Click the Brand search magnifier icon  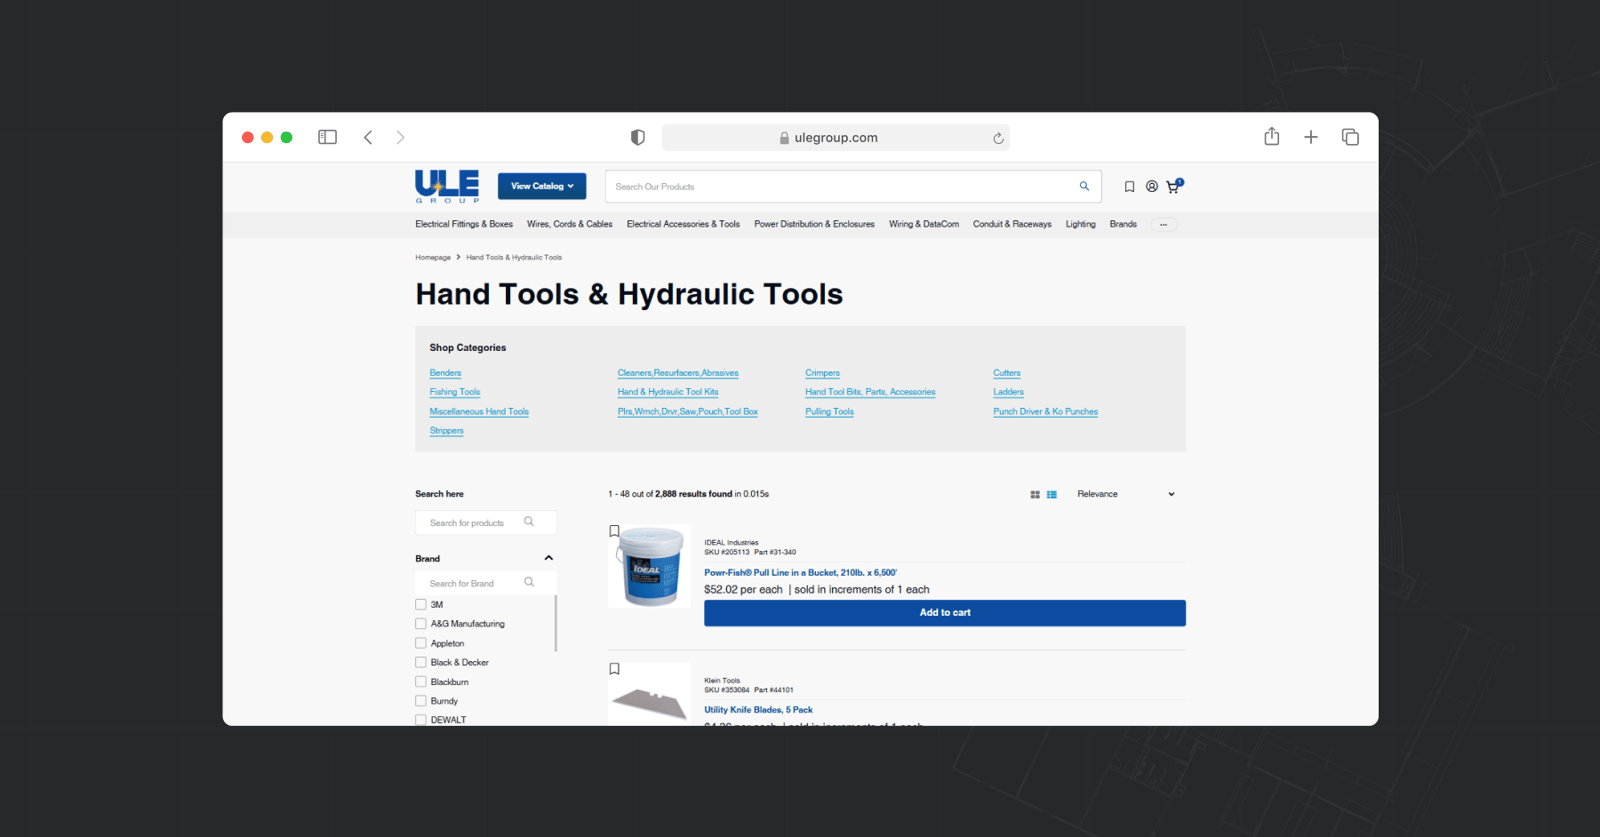529,582
